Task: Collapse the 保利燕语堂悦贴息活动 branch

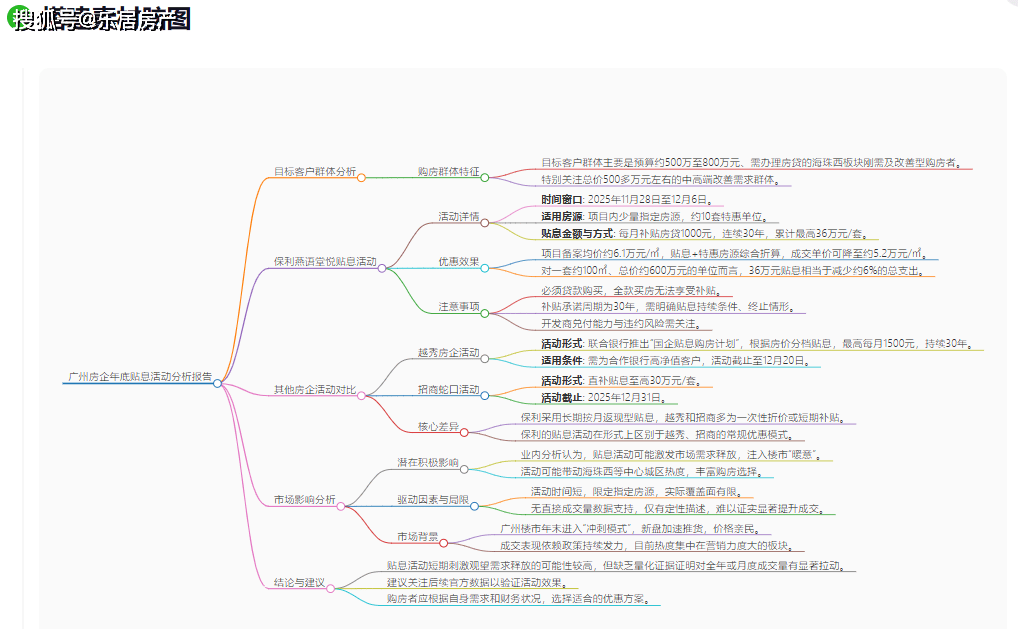Action: pos(382,268)
